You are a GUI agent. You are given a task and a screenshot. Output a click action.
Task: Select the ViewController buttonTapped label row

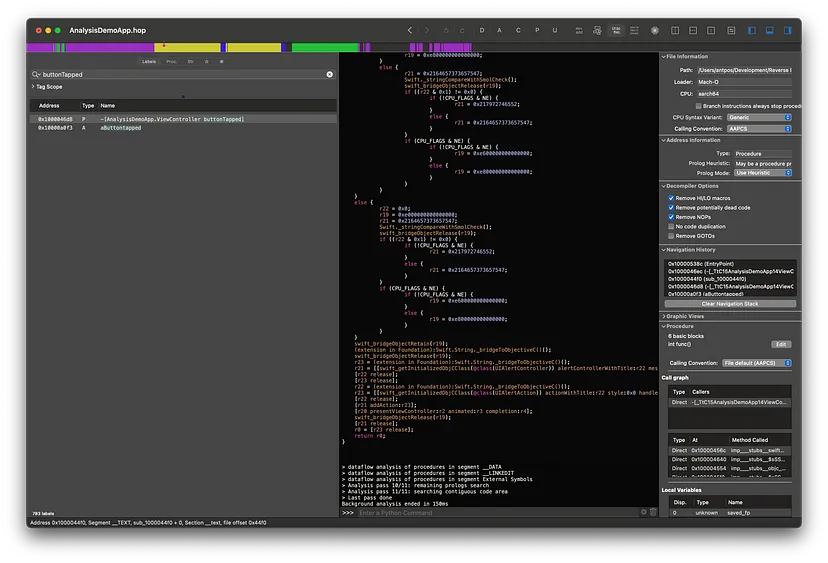tap(172, 119)
